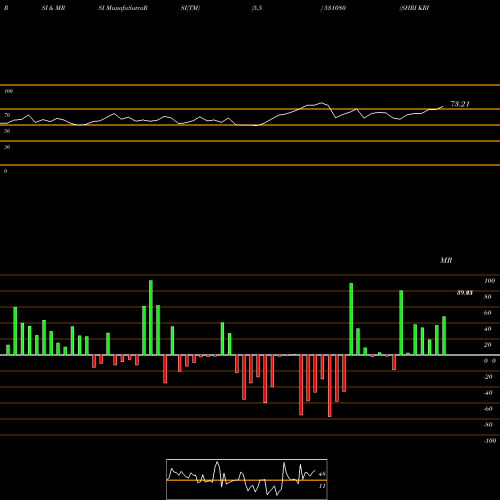Click the MR axis label 60

pos(488,313)
